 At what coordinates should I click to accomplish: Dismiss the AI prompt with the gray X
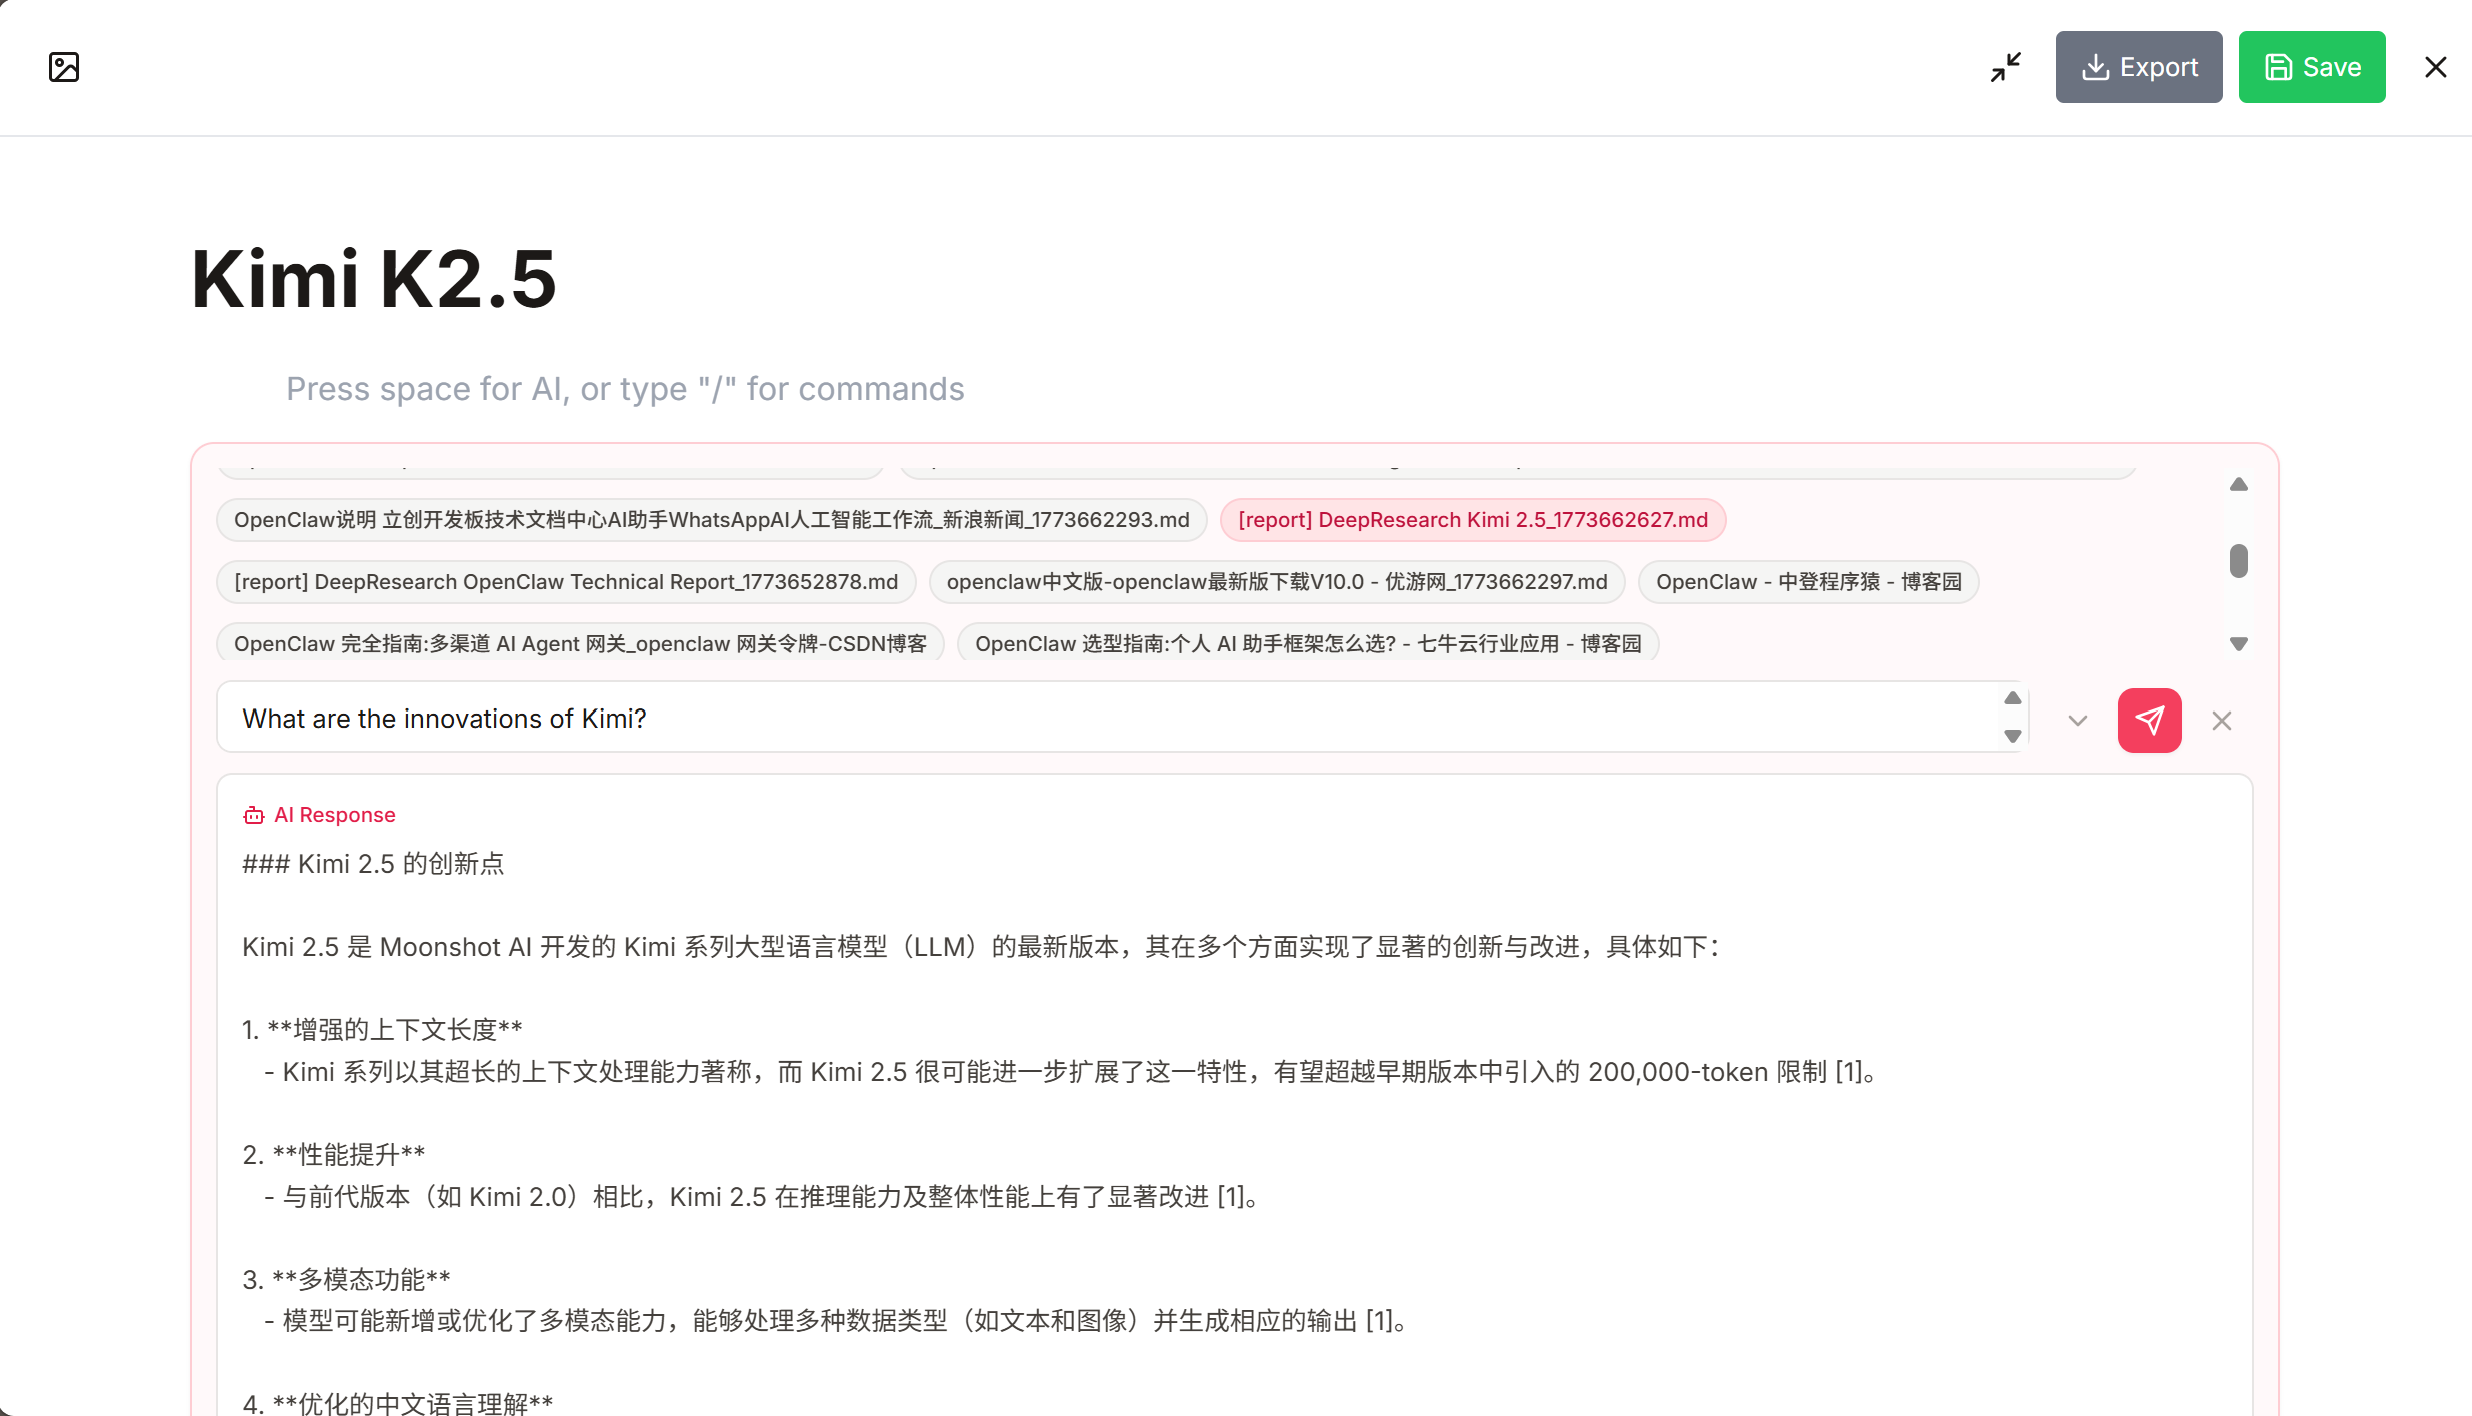(2222, 720)
